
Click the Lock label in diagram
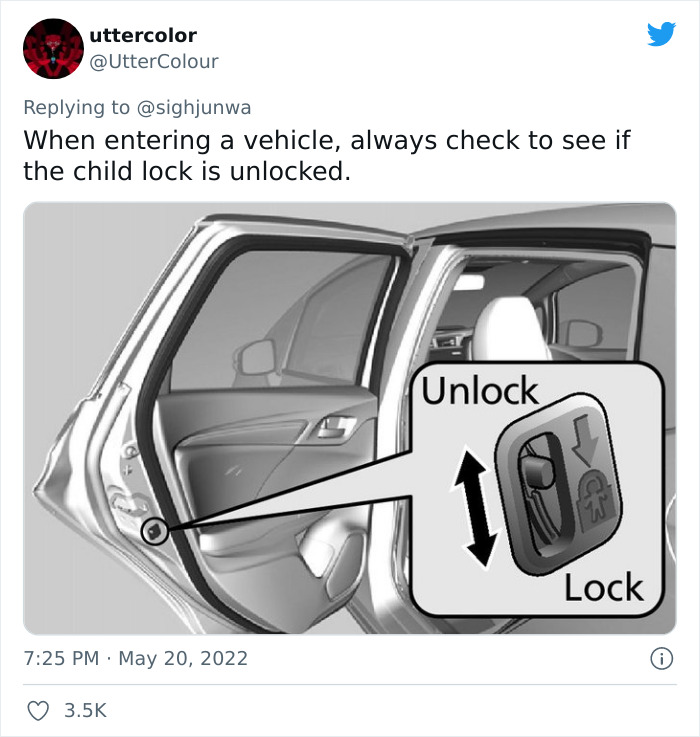tap(604, 588)
